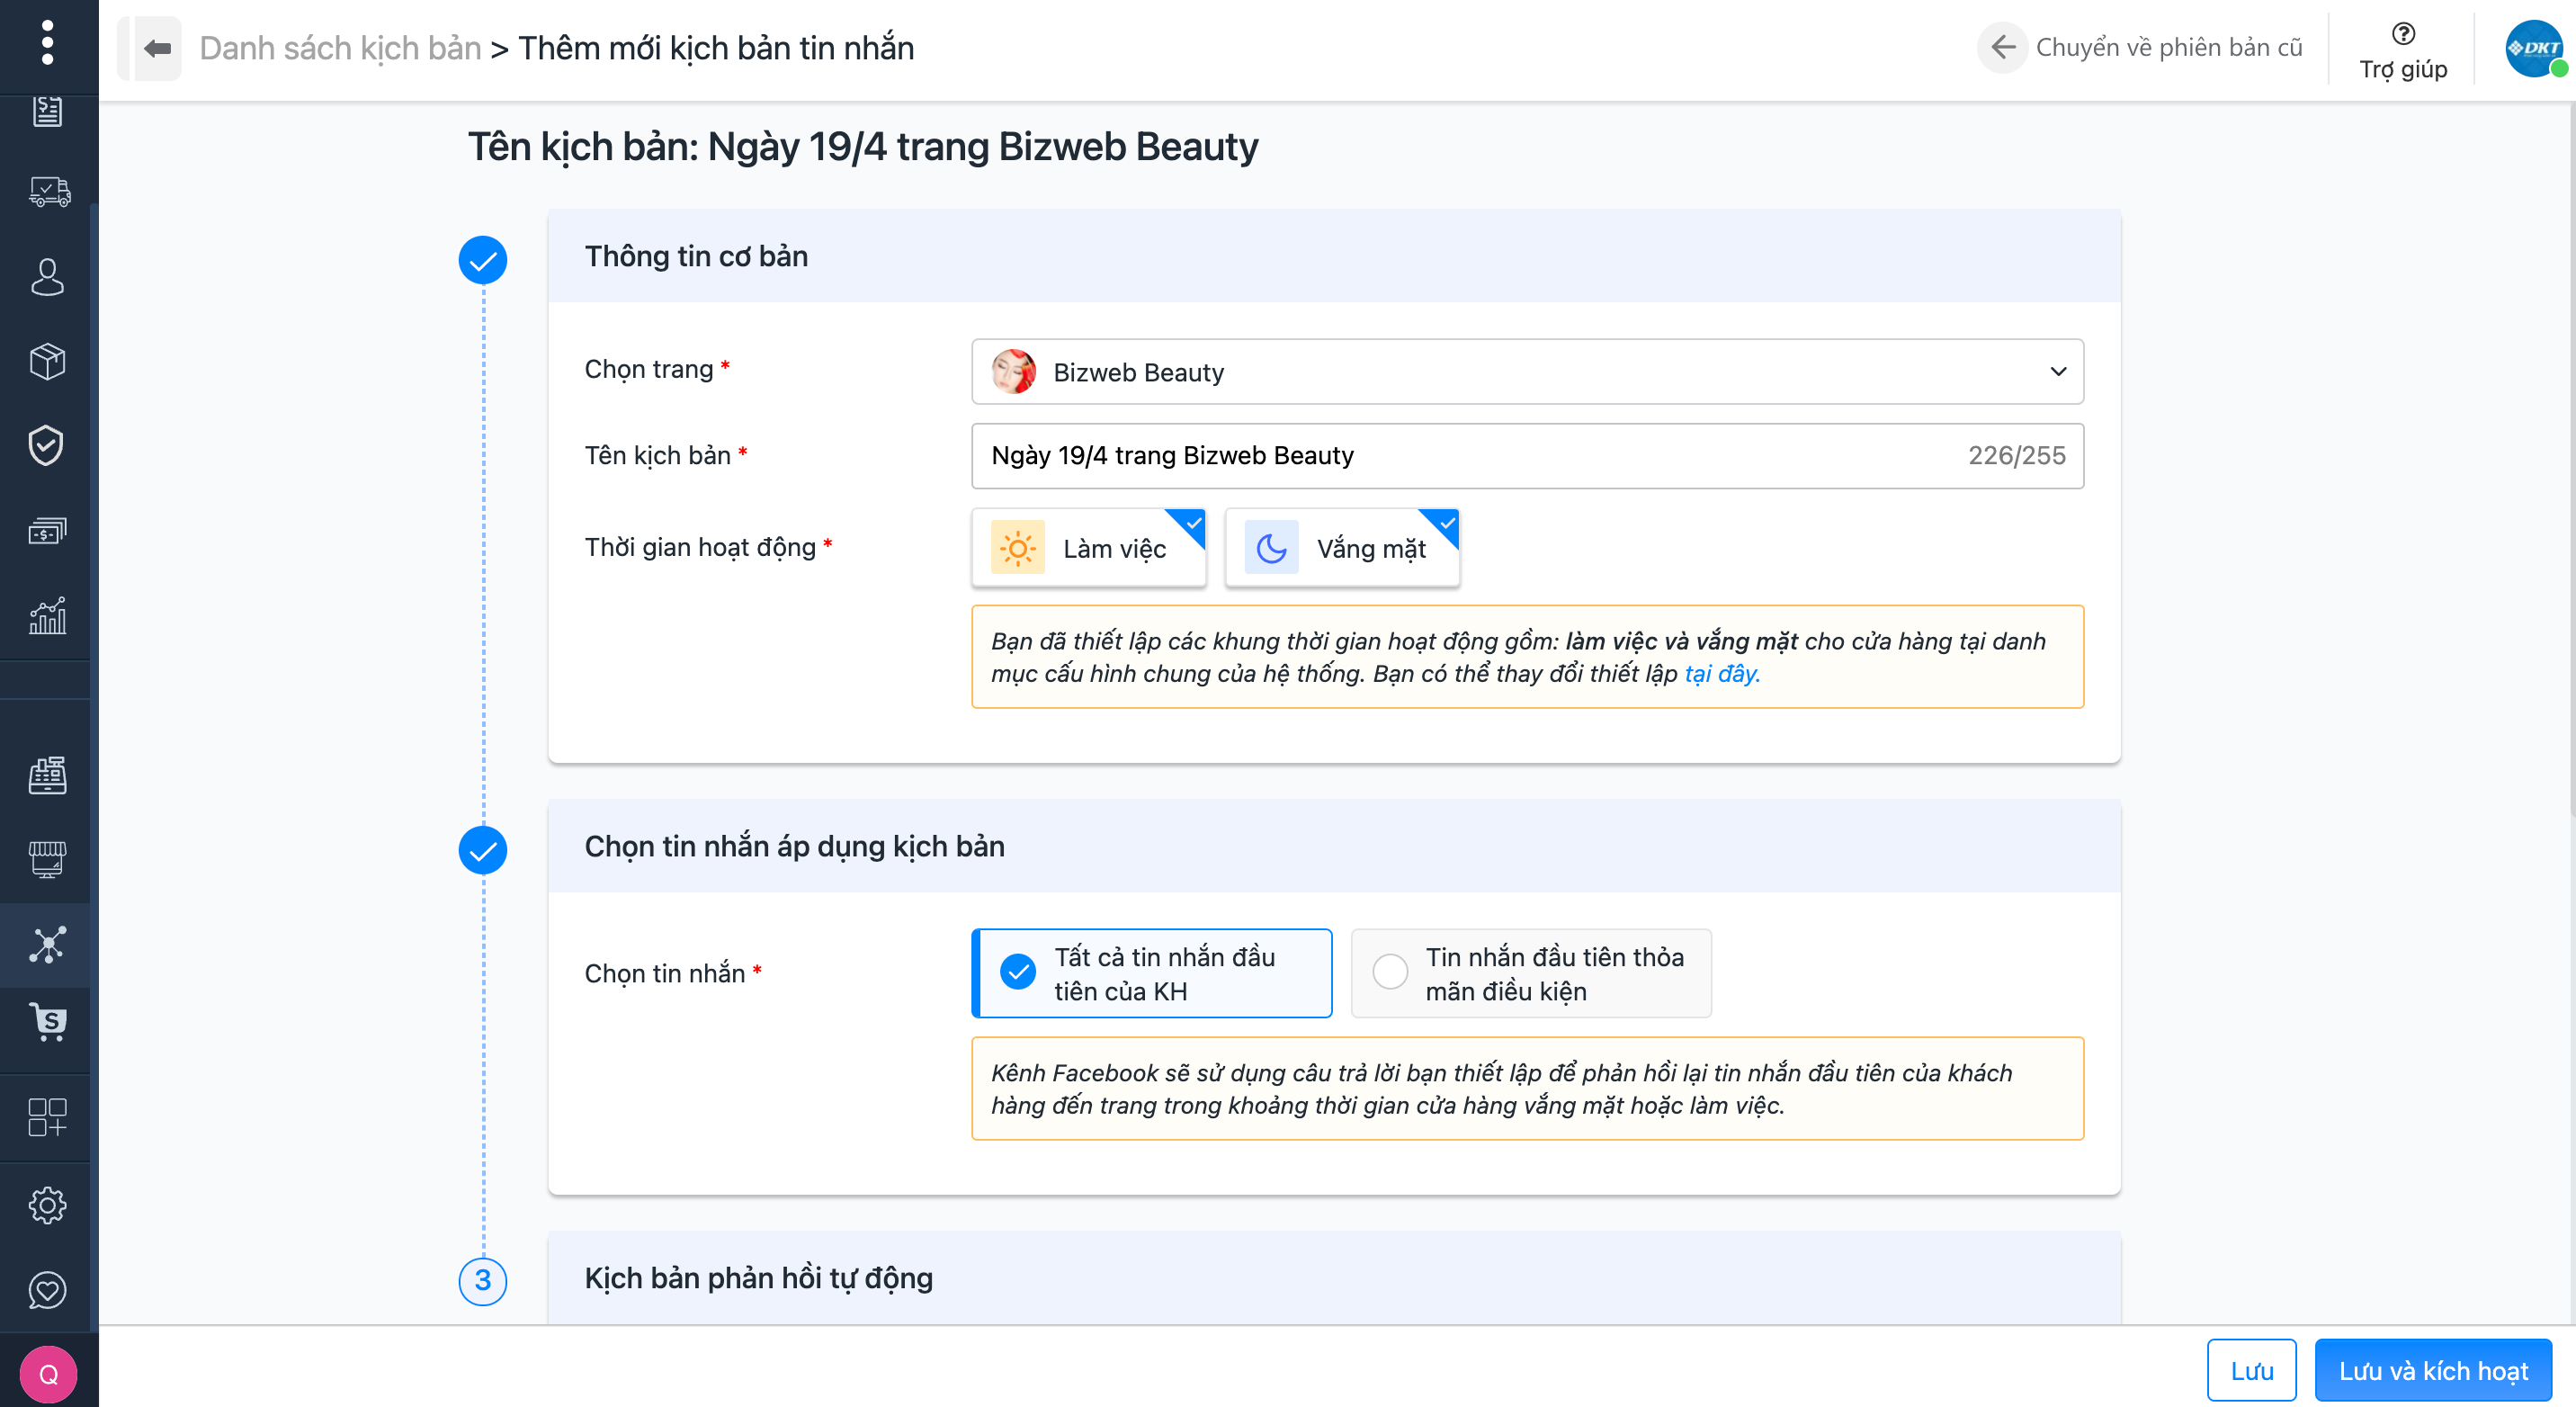Open the apps grid plus icon

47,1117
